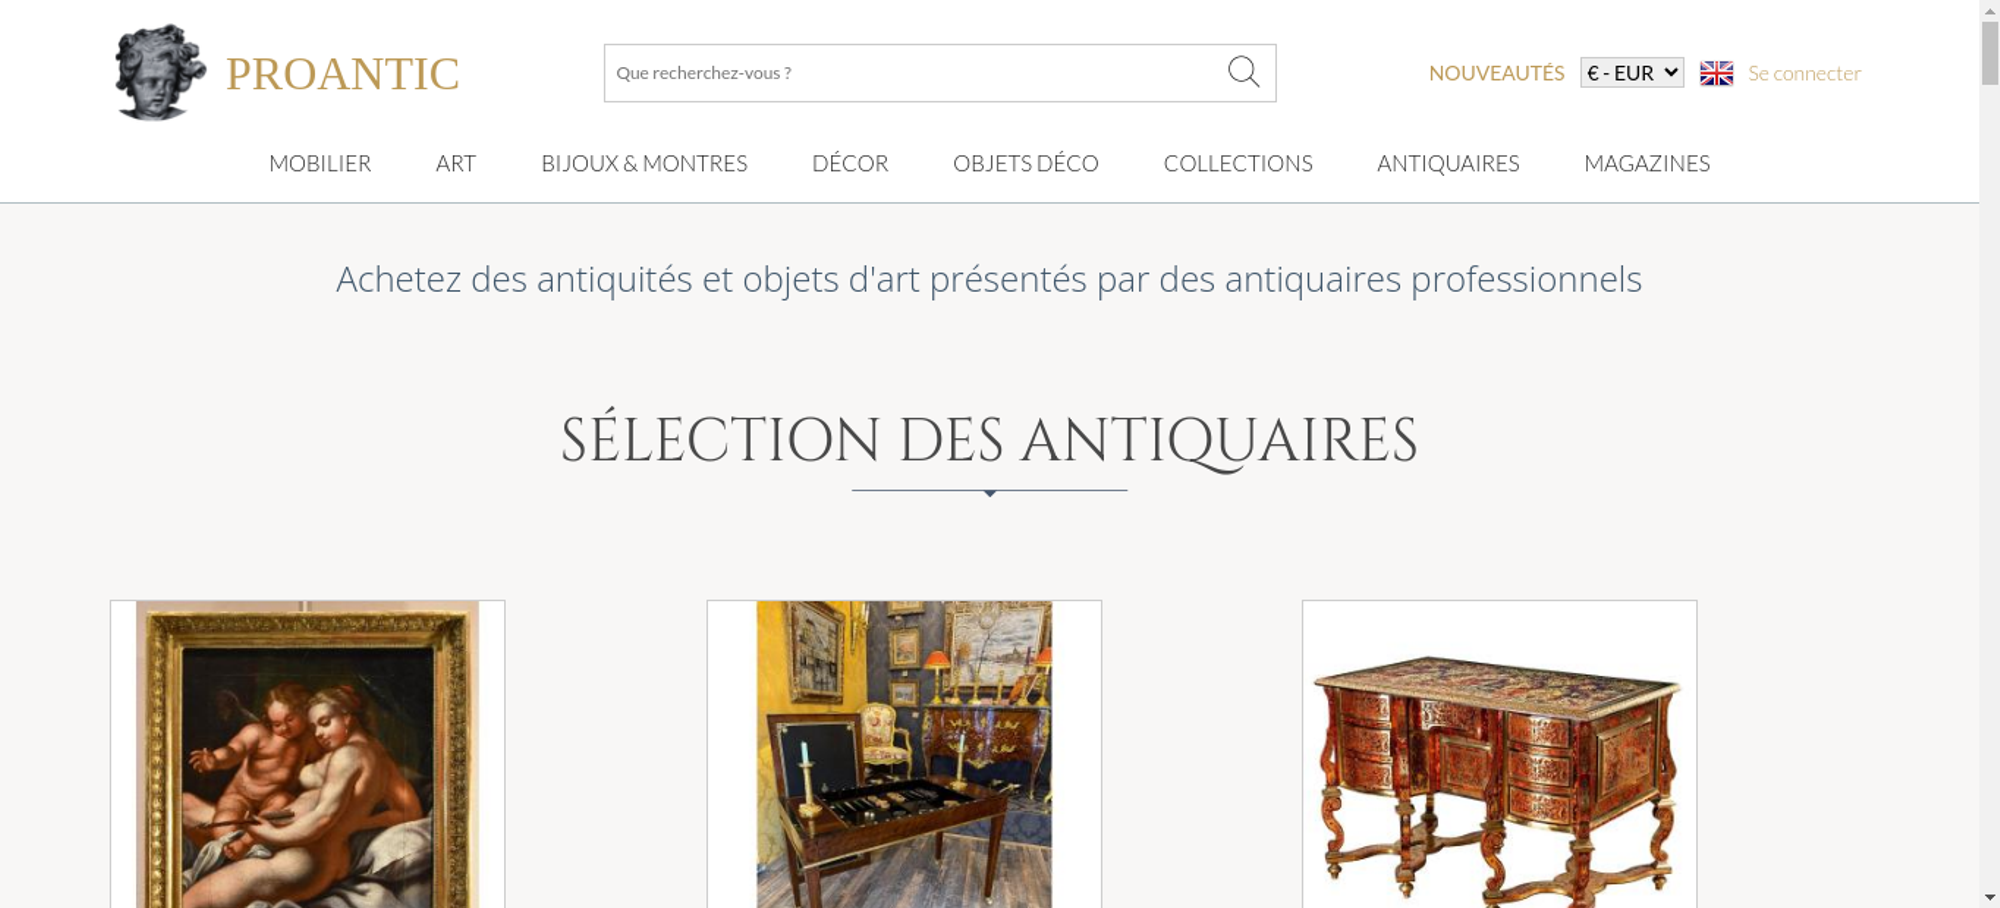Open the cherub painting in gilt frame
The image size is (2000, 908).
pyautogui.click(x=307, y=754)
